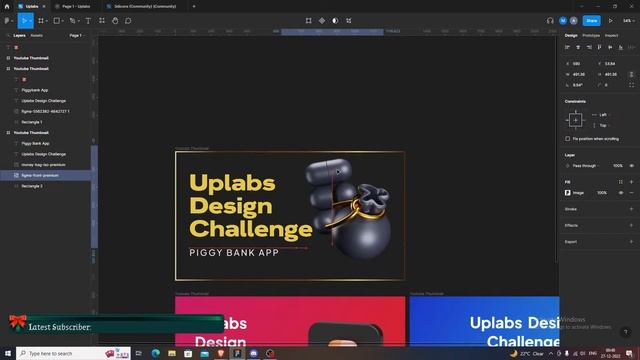This screenshot has height=360, width=640.
Task: Select the Move tool in toolbar
Action: [24, 21]
